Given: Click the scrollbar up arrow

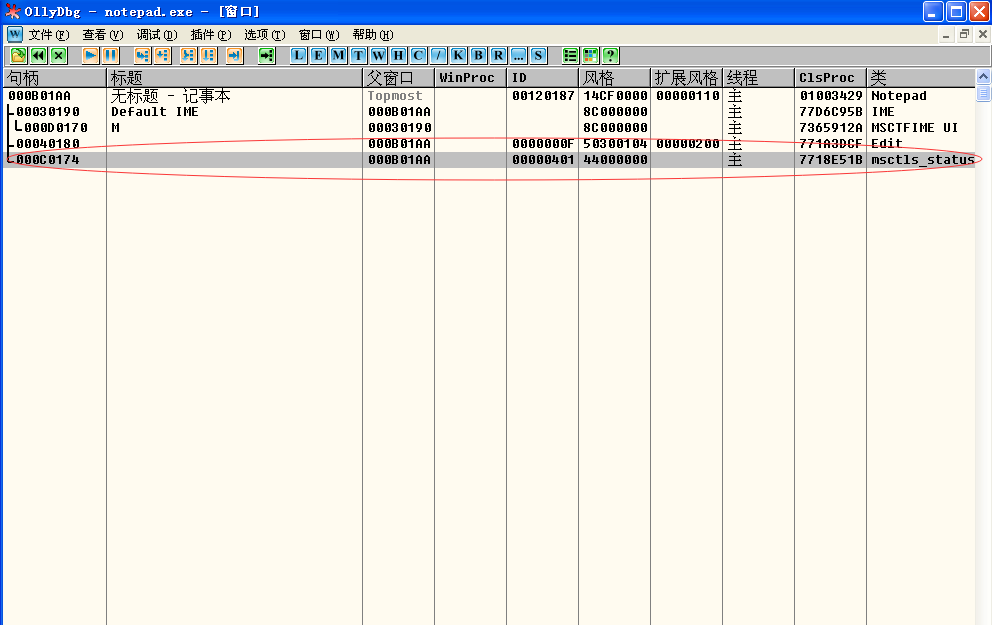Looking at the screenshot, I should (983, 77).
